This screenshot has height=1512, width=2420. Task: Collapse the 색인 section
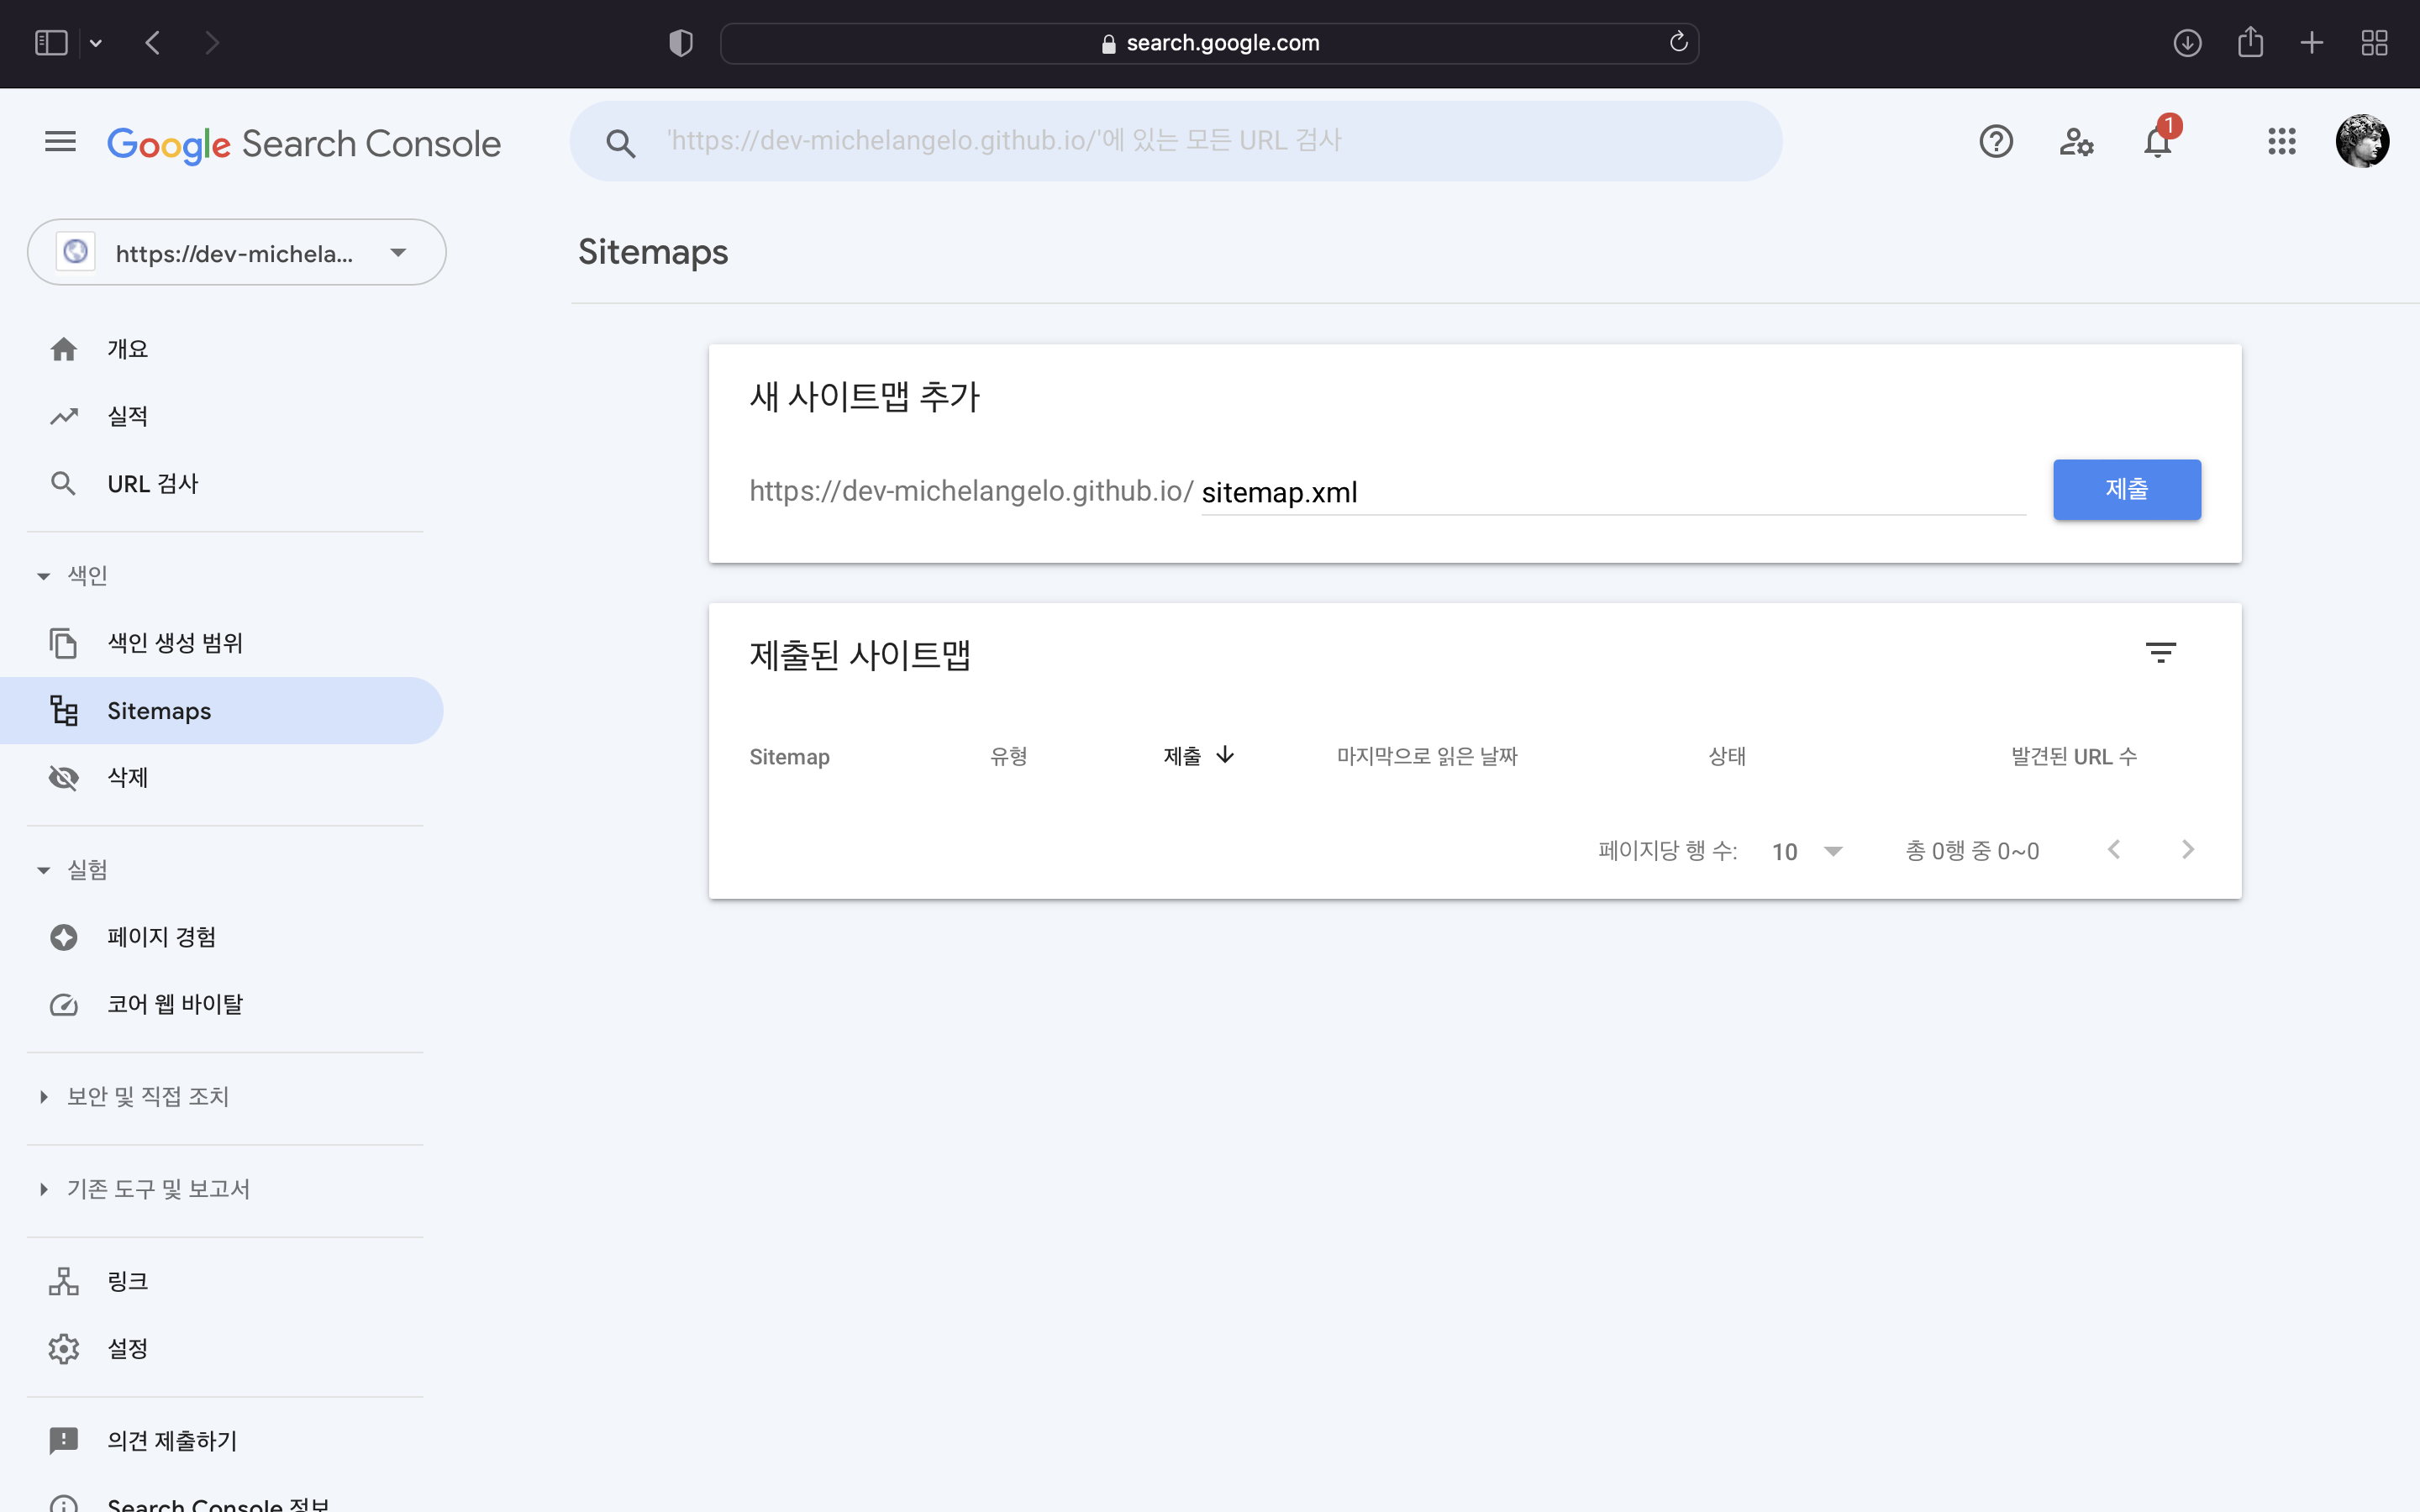click(43, 575)
